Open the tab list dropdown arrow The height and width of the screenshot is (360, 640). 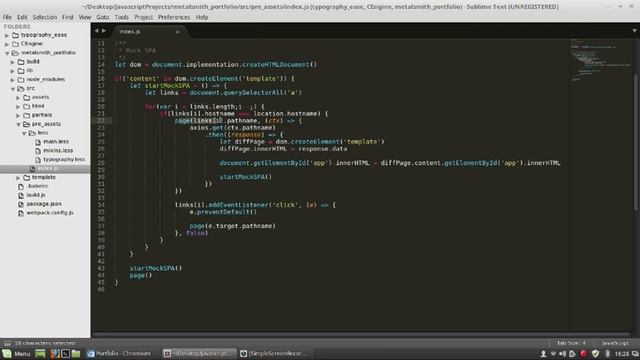click(x=634, y=31)
